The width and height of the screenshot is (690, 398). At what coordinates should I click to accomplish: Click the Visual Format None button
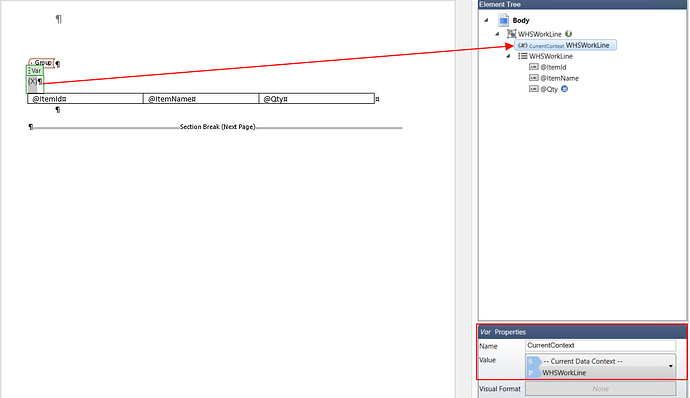(600, 389)
